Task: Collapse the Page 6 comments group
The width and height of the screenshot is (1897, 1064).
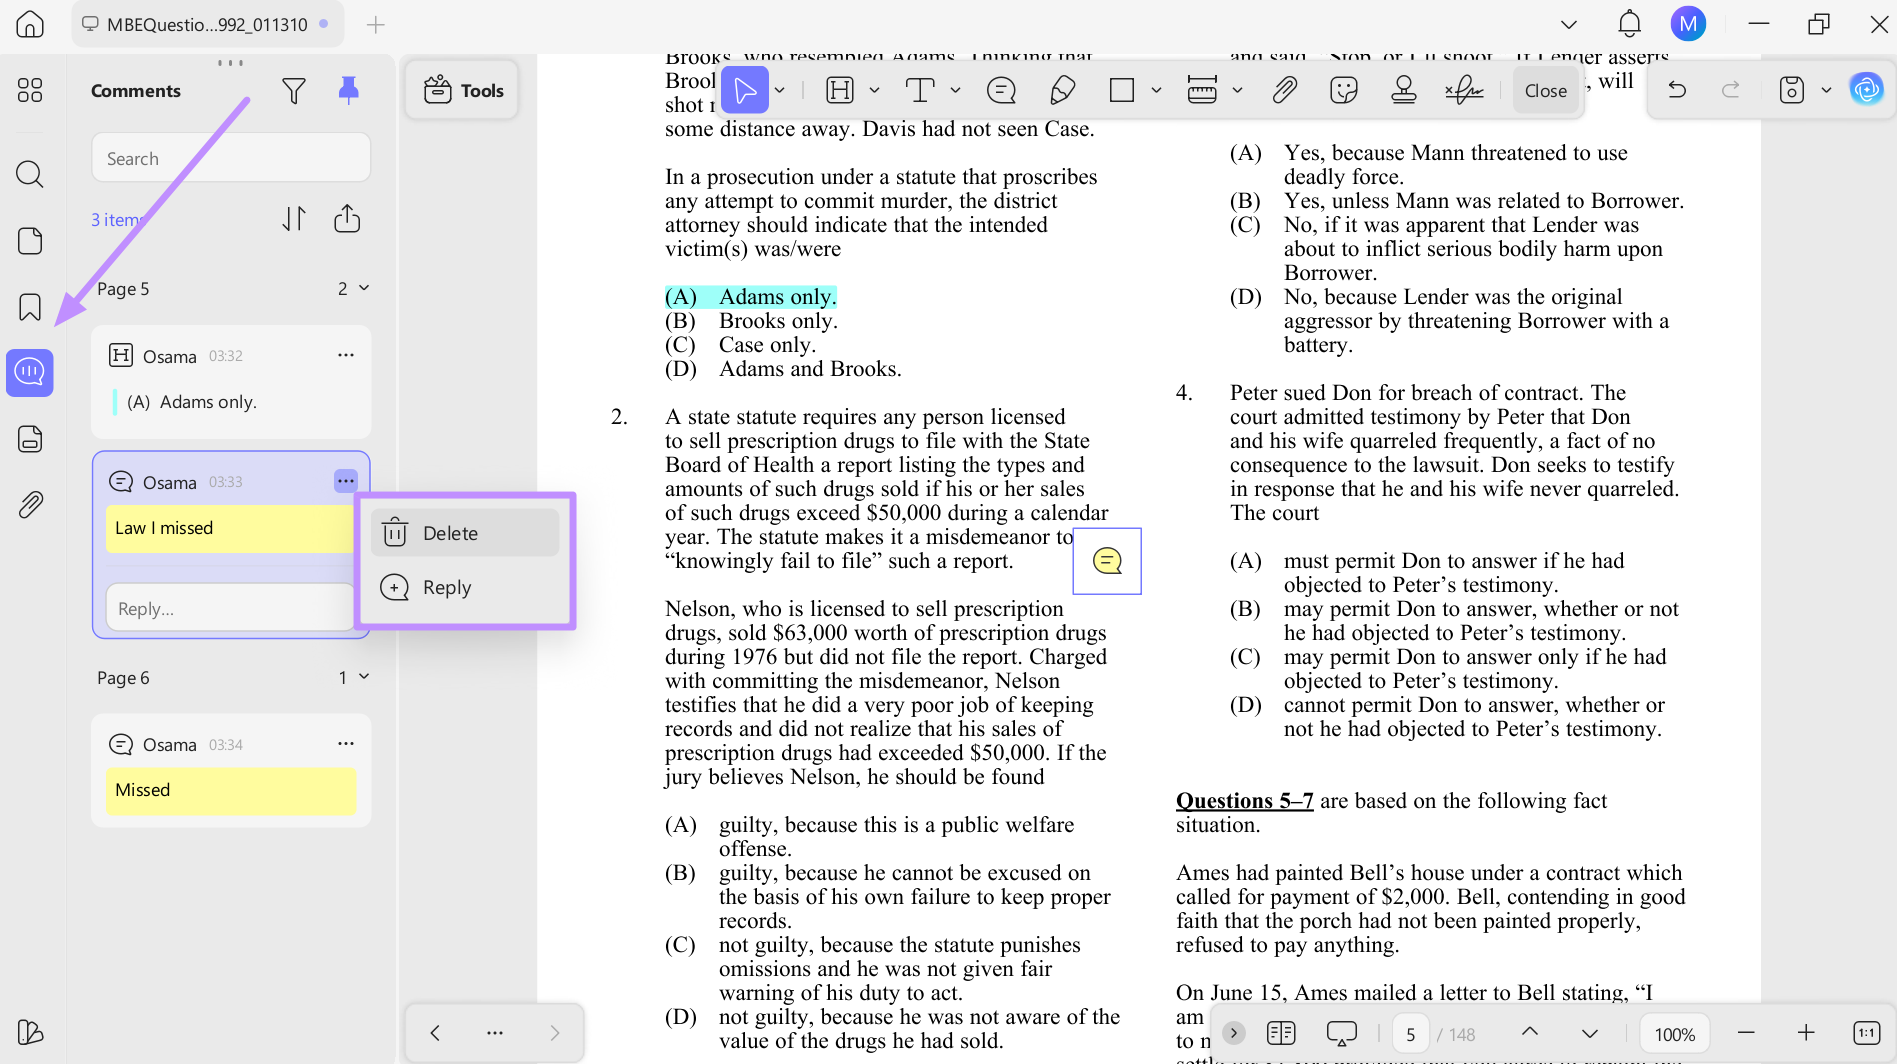Action: pyautogui.click(x=364, y=677)
